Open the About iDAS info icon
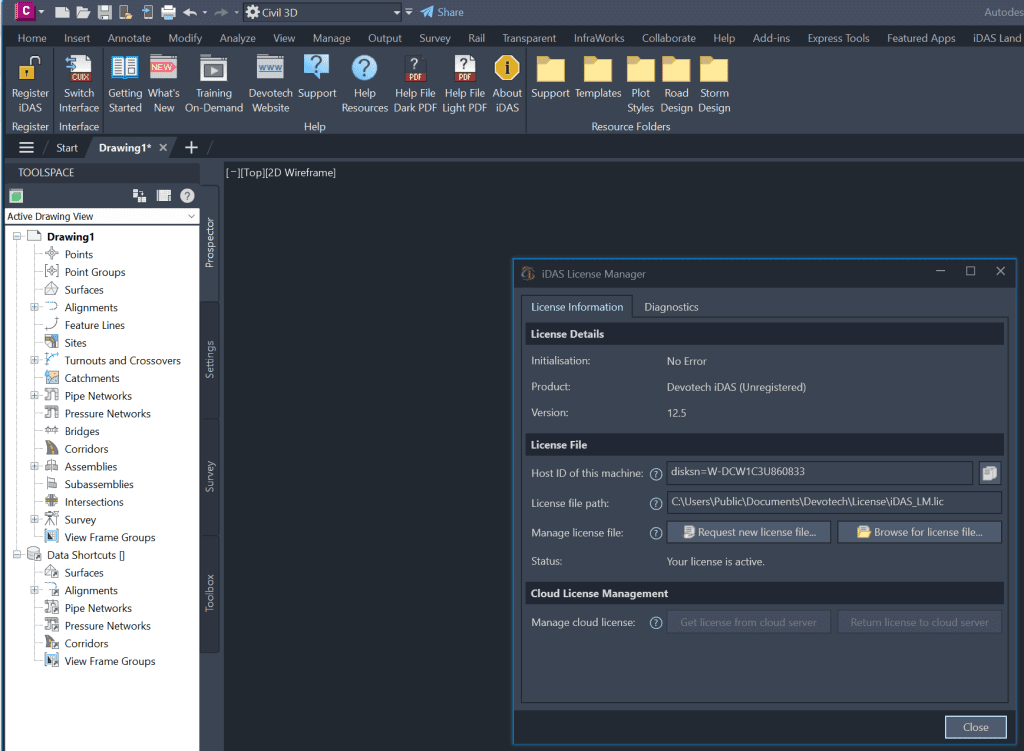1024x751 pixels. click(x=507, y=69)
